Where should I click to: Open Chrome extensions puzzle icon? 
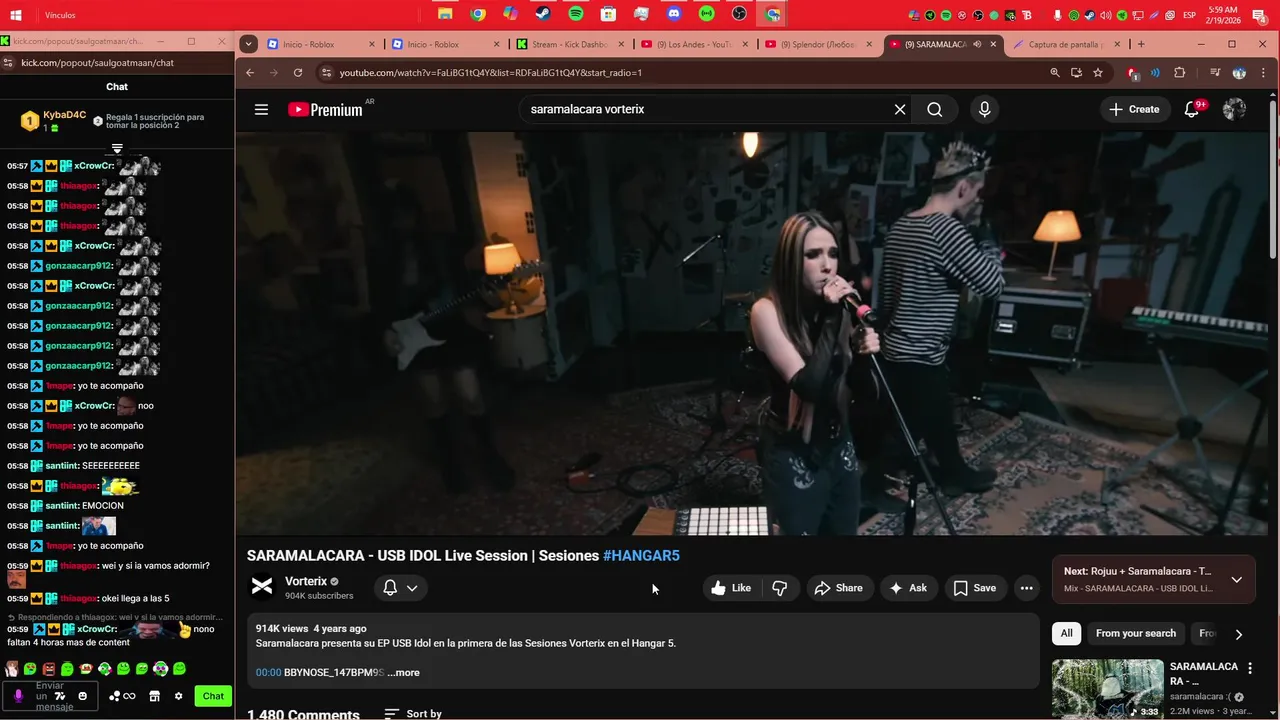[1180, 73]
